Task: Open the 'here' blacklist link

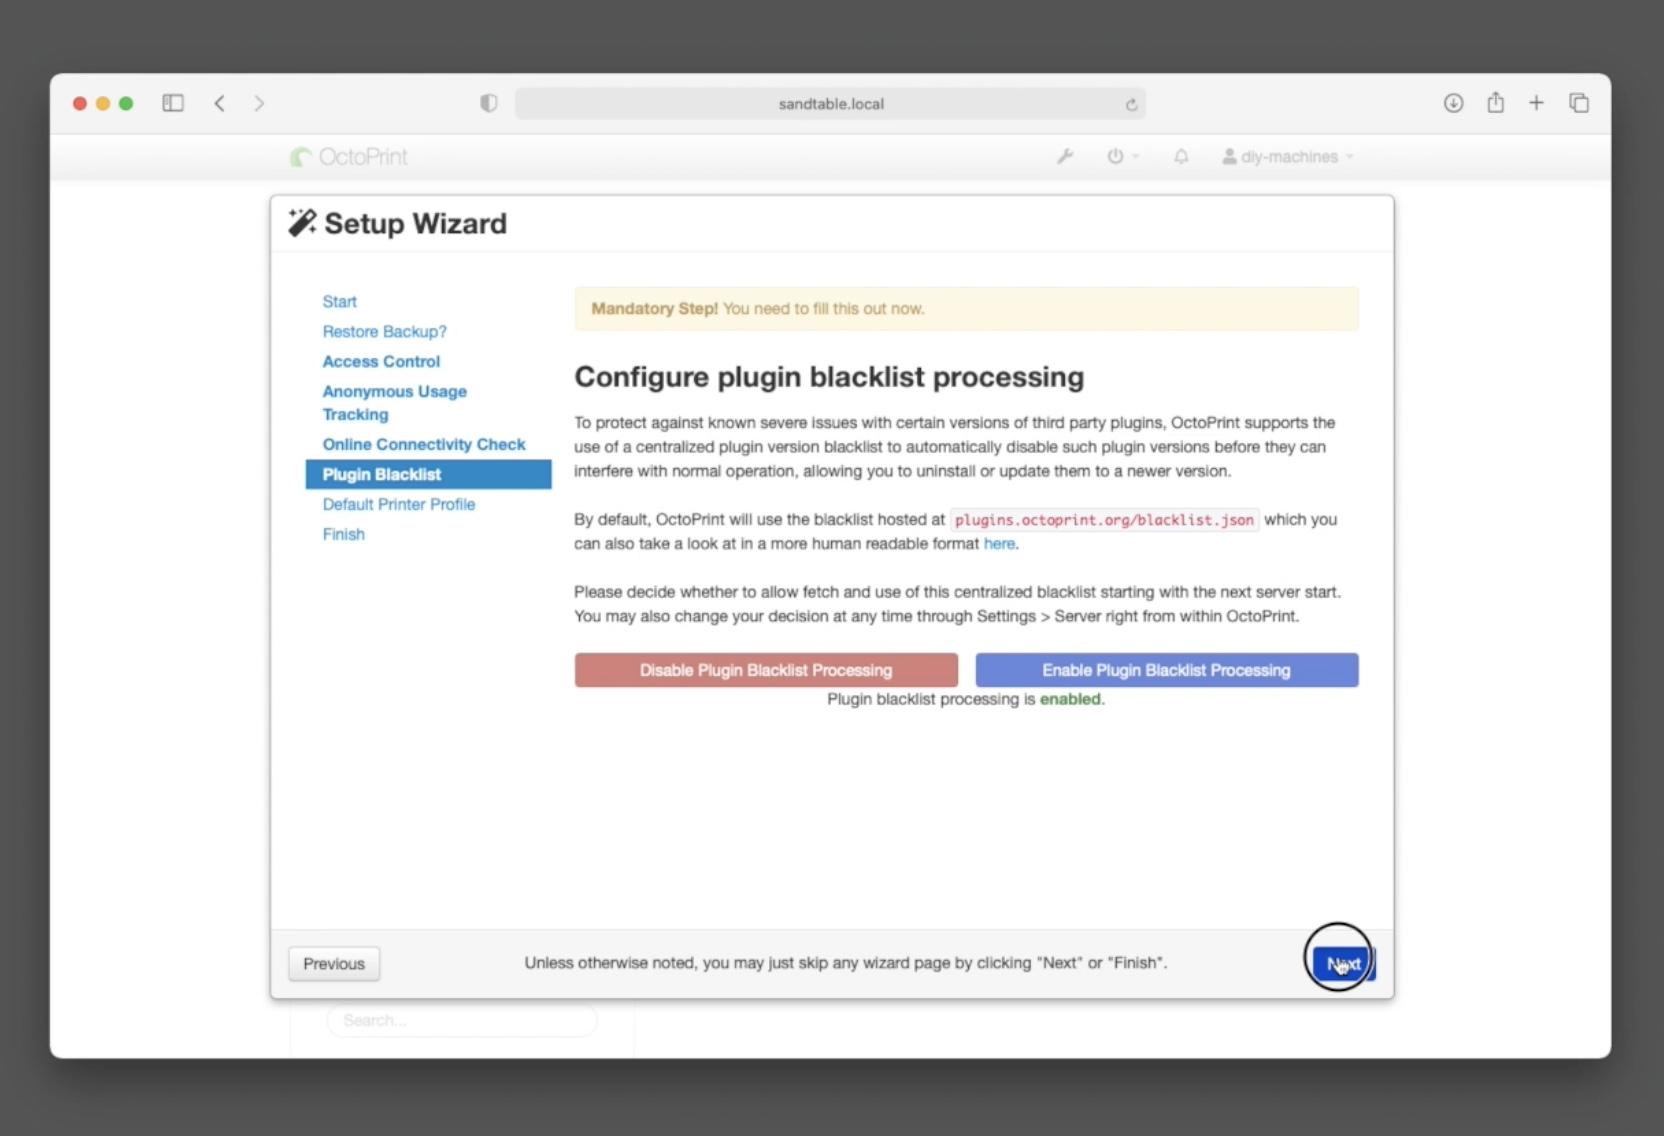Action: pyautogui.click(x=999, y=543)
